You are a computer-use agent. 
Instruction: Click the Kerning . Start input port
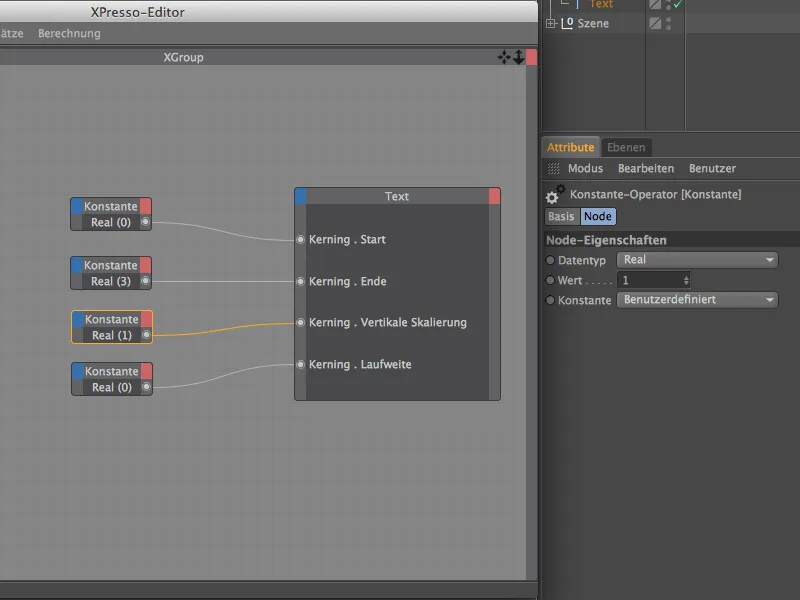pyautogui.click(x=301, y=239)
